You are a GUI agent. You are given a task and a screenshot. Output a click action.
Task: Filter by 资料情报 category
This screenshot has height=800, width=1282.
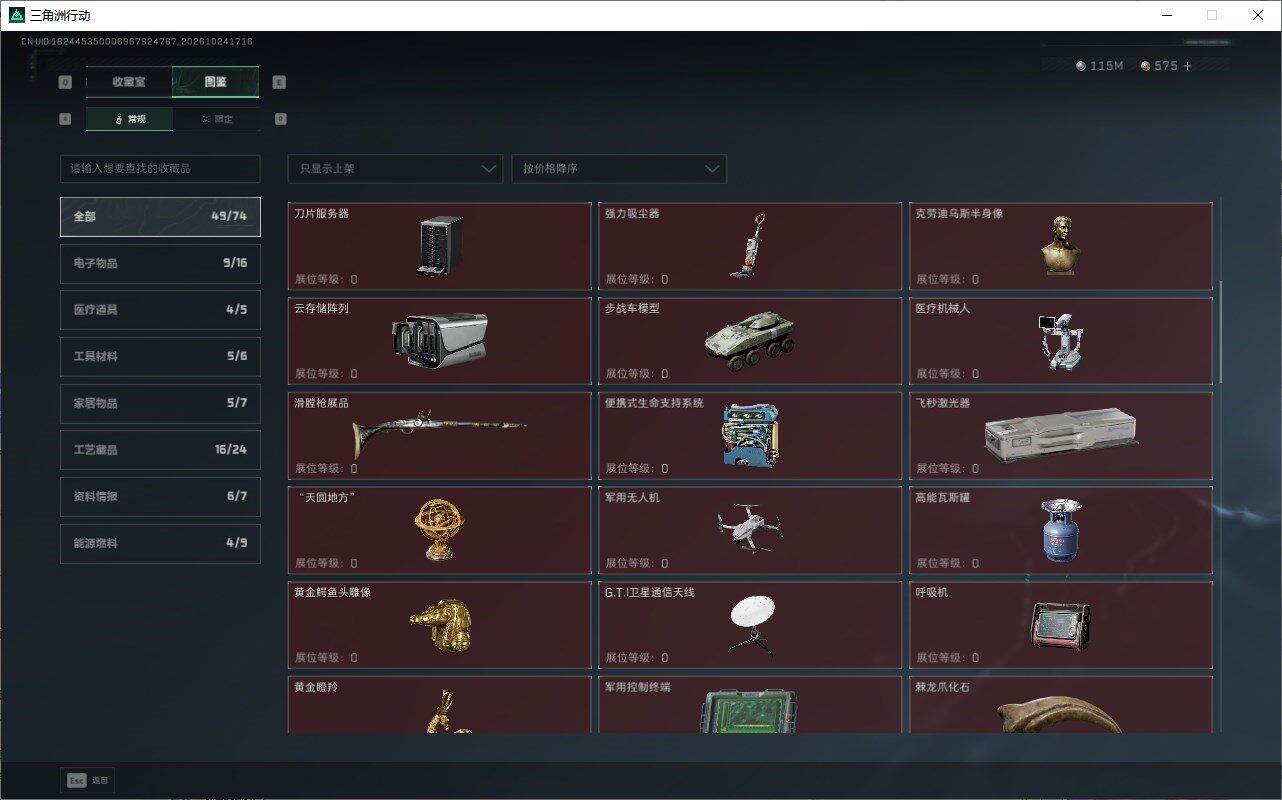coord(160,496)
